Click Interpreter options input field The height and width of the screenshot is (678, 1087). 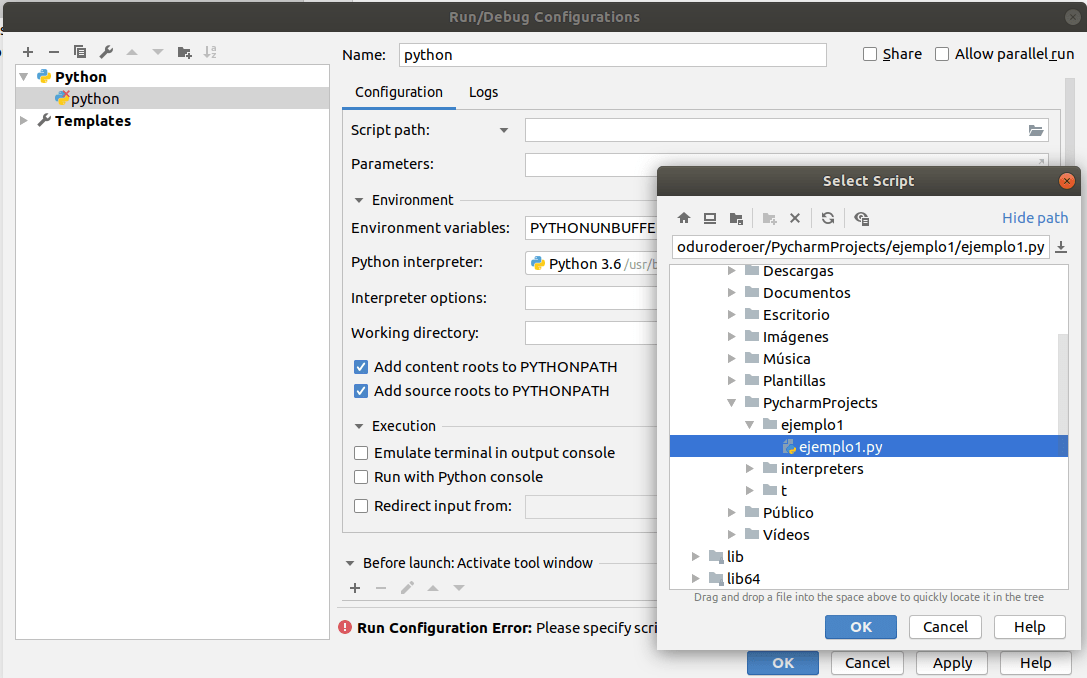[x=591, y=298]
